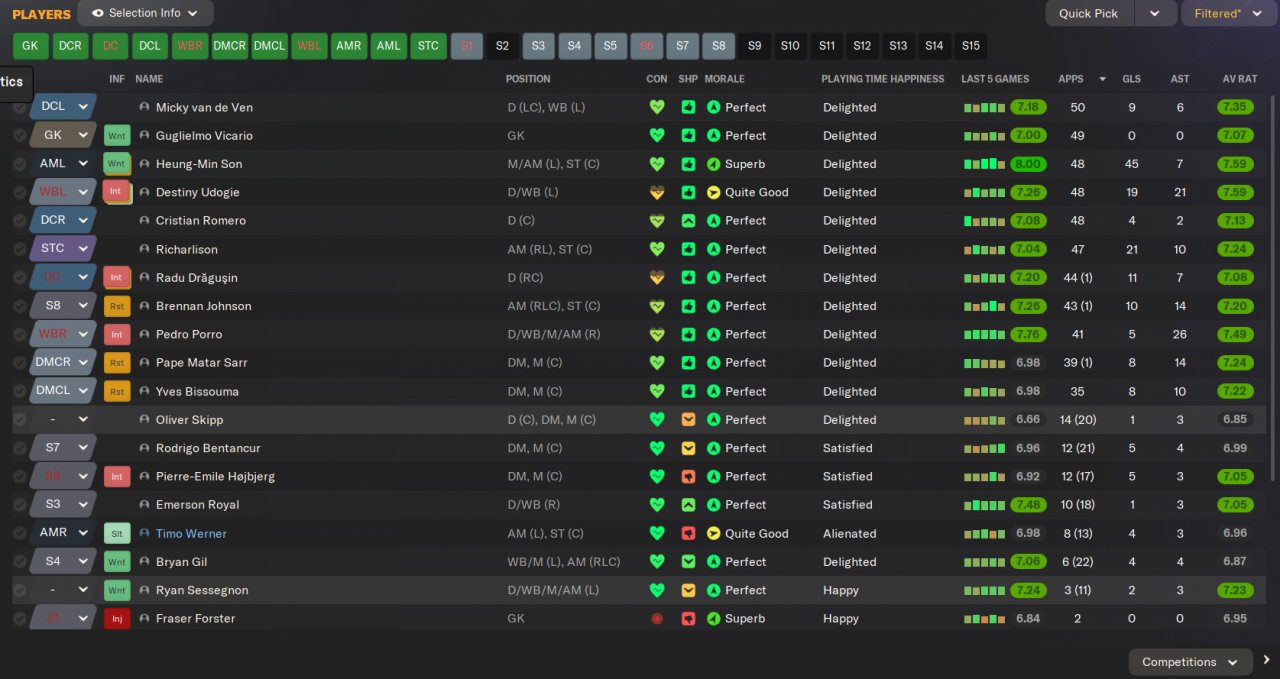Open the partially hidden tactics side tab
The width and height of the screenshot is (1280, 679).
point(16,82)
